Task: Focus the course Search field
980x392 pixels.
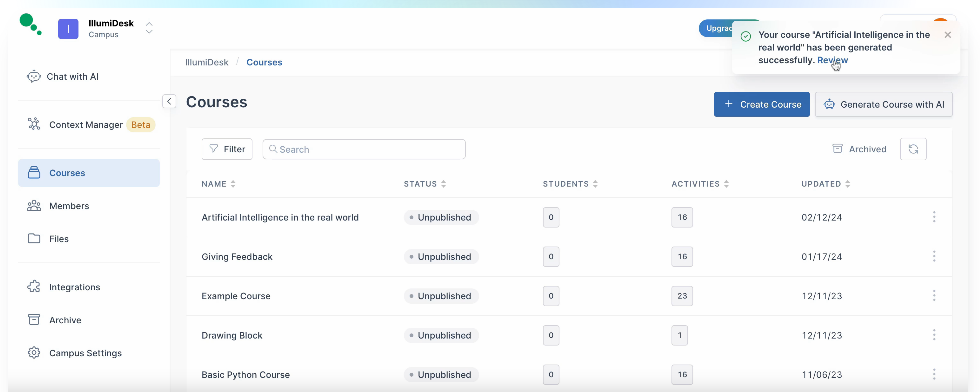Action: coord(364,149)
